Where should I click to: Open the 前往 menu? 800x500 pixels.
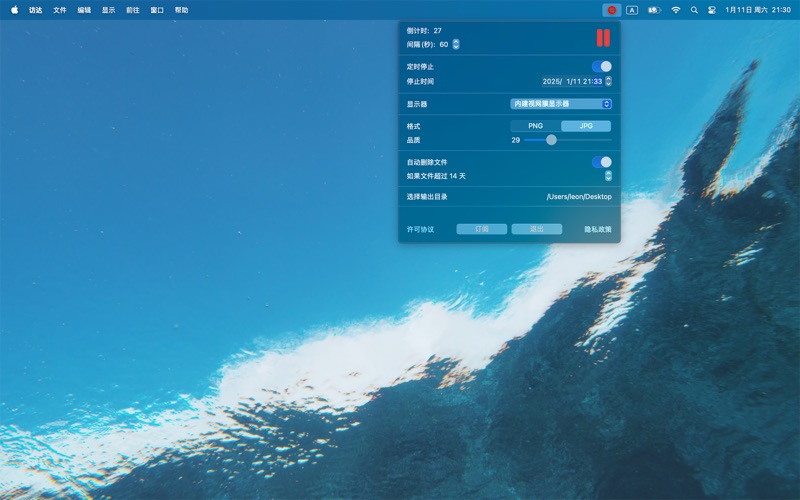coord(133,10)
